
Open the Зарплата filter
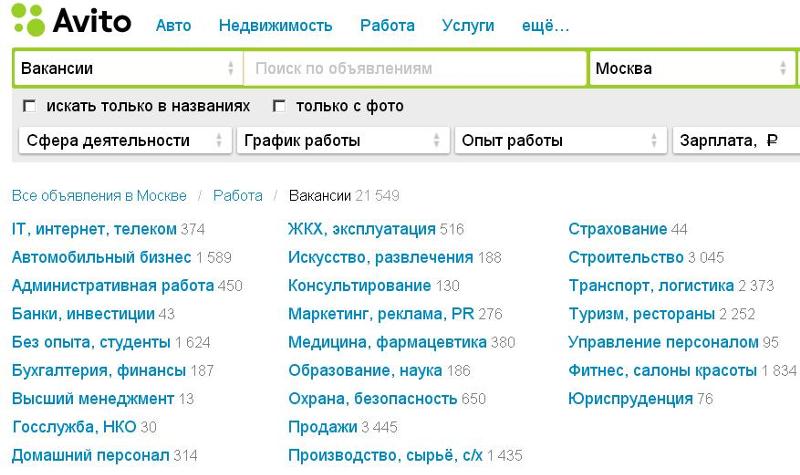(736, 140)
